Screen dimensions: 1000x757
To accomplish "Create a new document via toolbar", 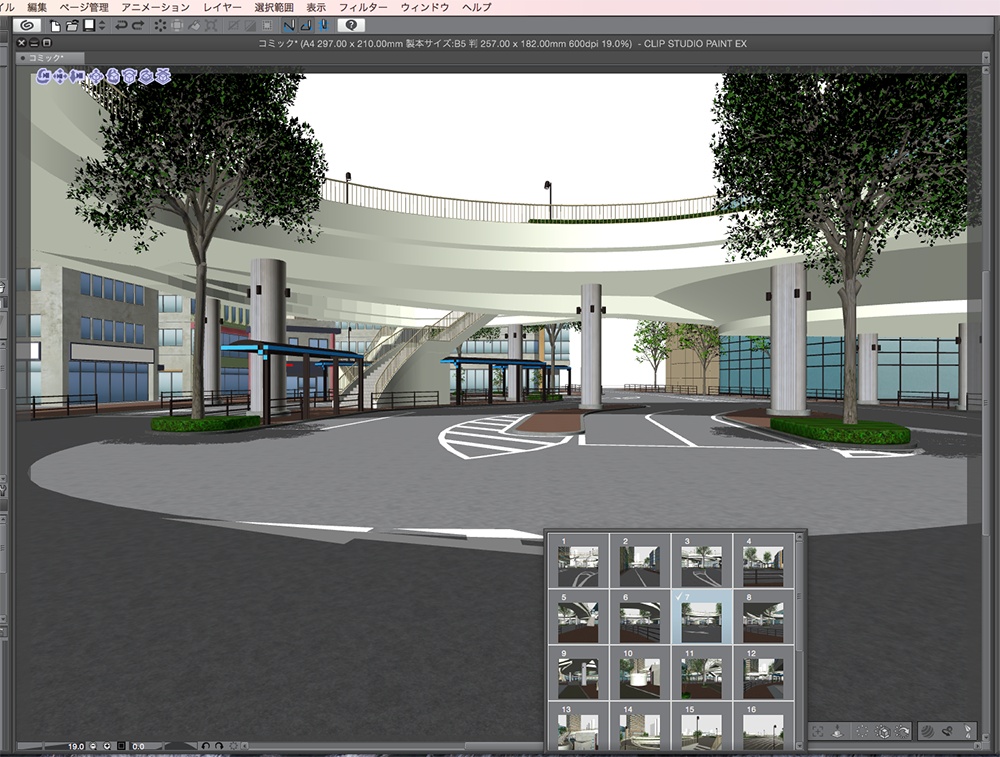I will click(x=55, y=26).
